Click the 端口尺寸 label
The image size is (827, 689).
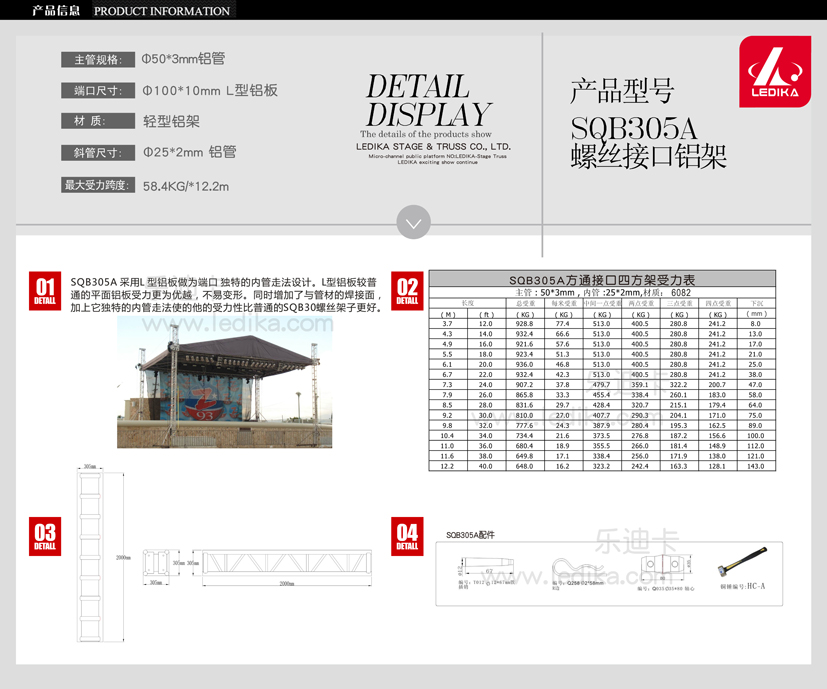[x=98, y=91]
